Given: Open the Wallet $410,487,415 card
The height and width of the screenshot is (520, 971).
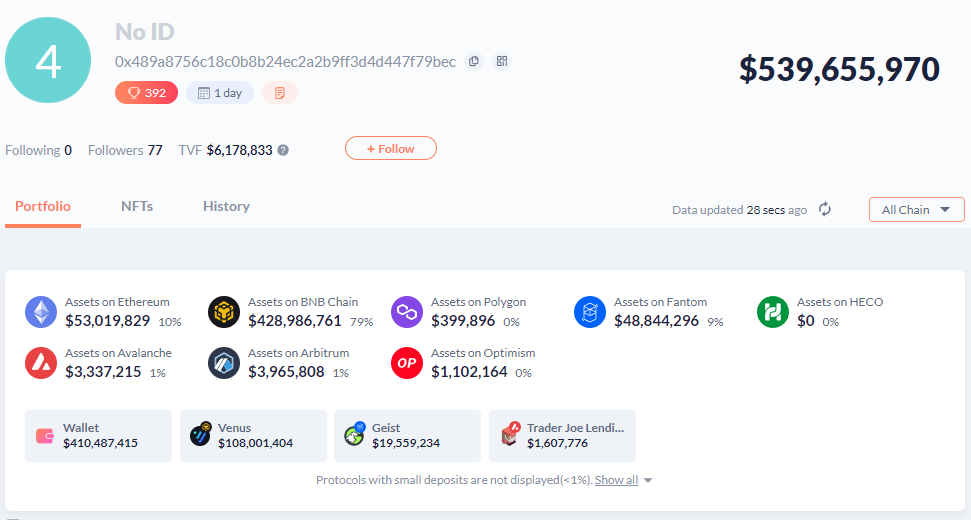Looking at the screenshot, I should tap(98, 436).
